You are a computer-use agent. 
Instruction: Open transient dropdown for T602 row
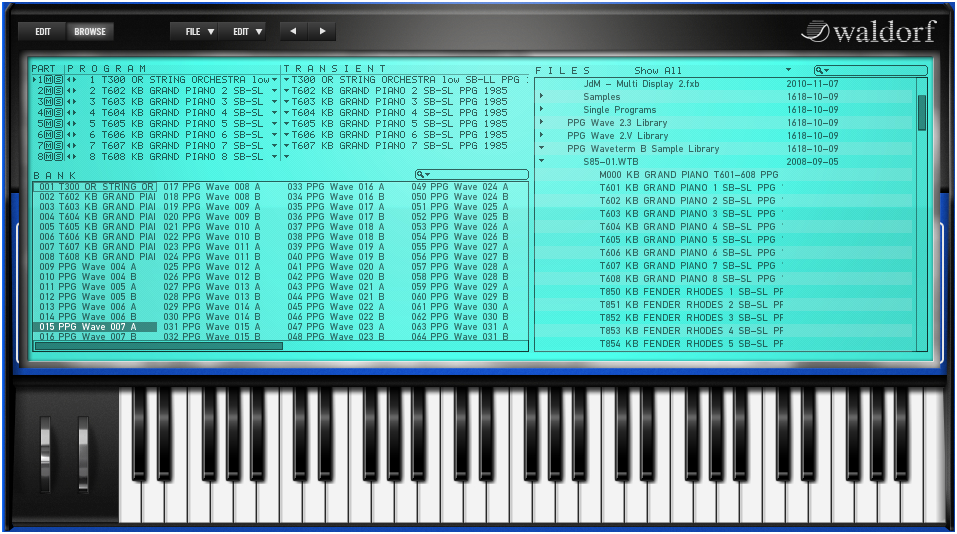tap(286, 91)
